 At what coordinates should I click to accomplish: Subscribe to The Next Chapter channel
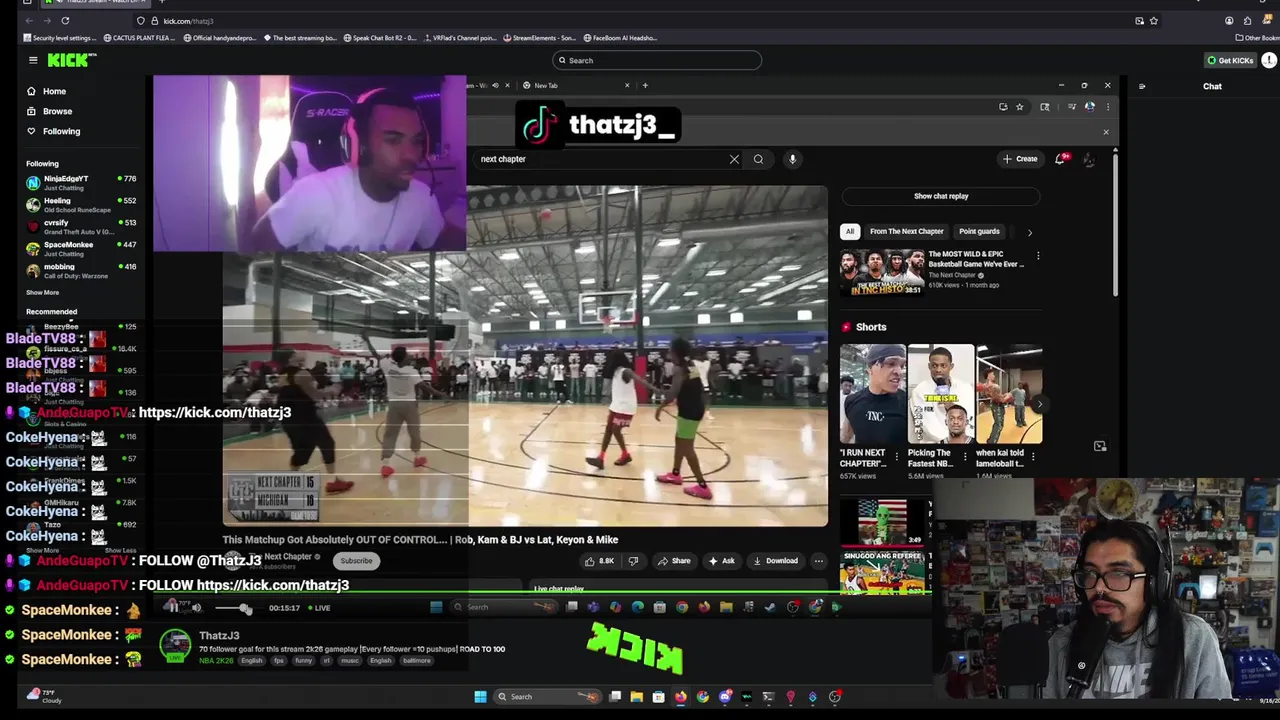pos(356,561)
